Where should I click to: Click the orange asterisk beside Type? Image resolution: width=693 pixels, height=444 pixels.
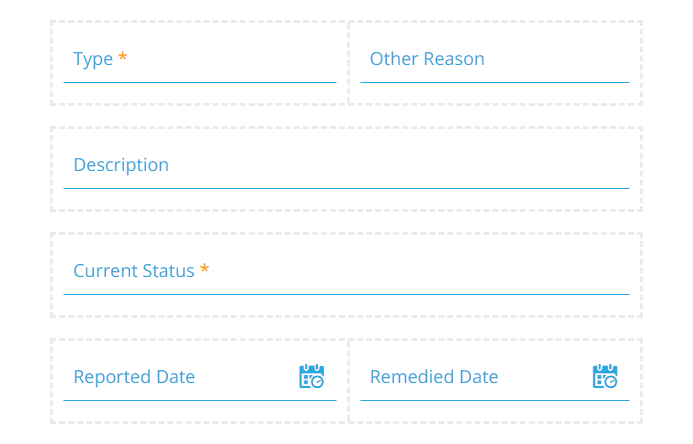(x=123, y=58)
